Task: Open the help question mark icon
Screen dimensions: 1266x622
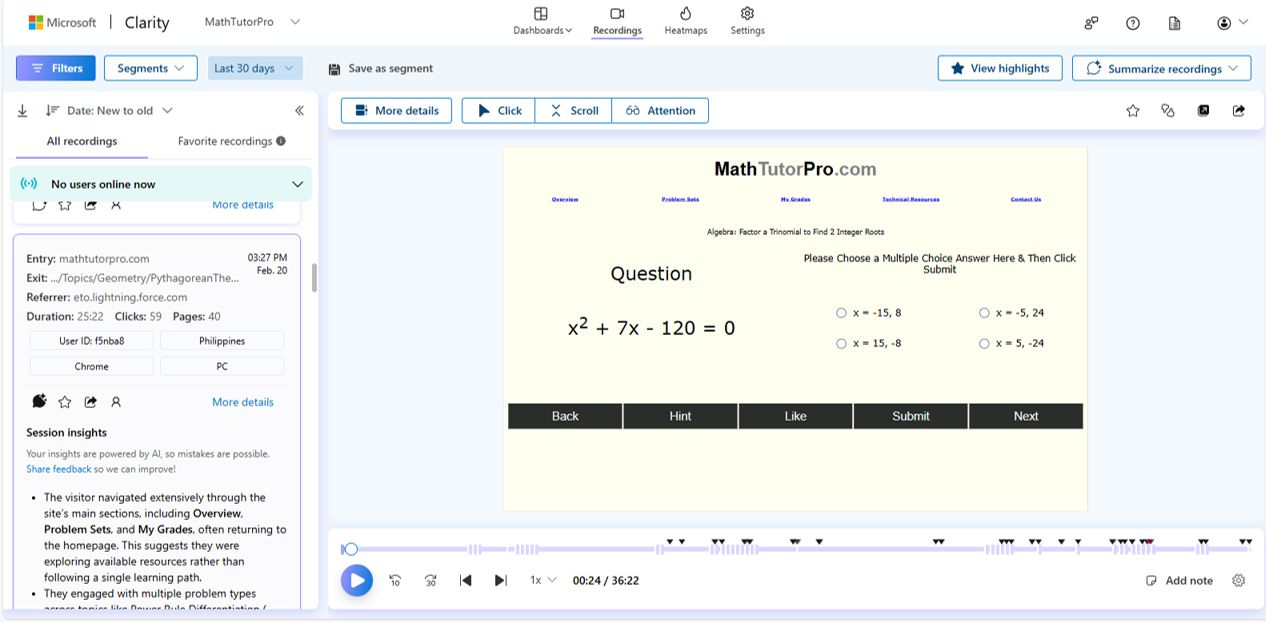Action: coord(1133,23)
